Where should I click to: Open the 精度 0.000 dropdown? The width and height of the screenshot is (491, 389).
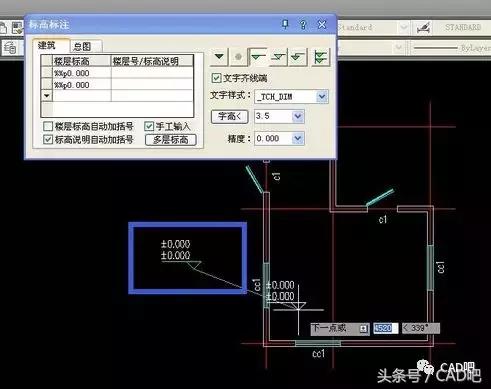coord(298,138)
